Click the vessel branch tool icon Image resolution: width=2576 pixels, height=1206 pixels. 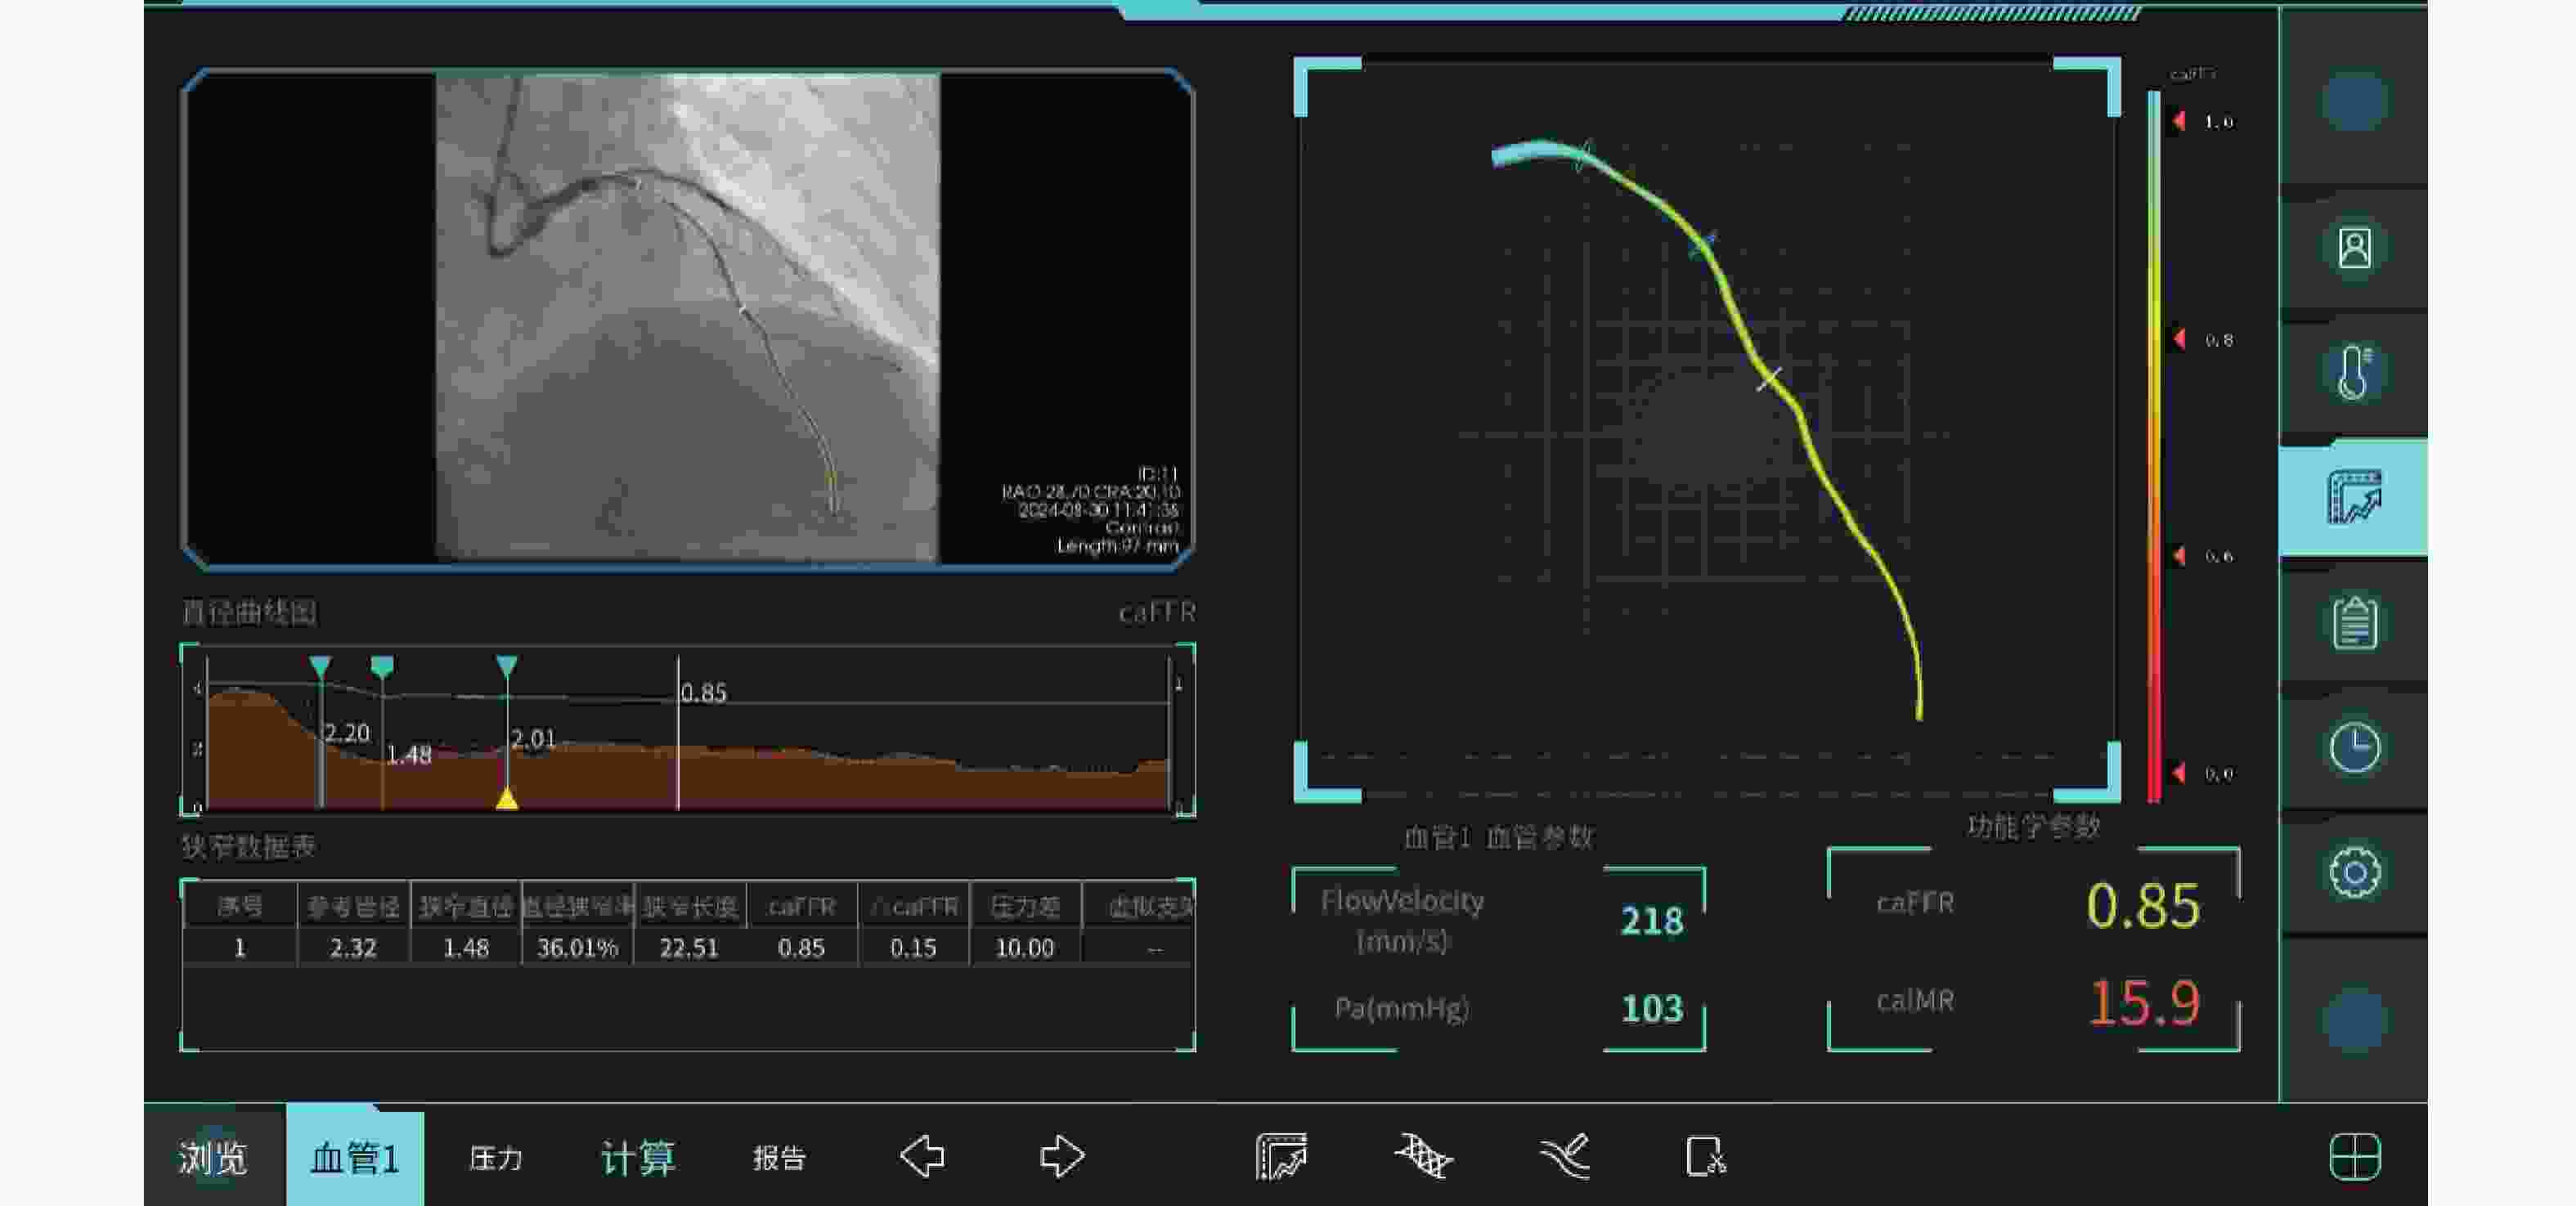click(x=1565, y=1157)
